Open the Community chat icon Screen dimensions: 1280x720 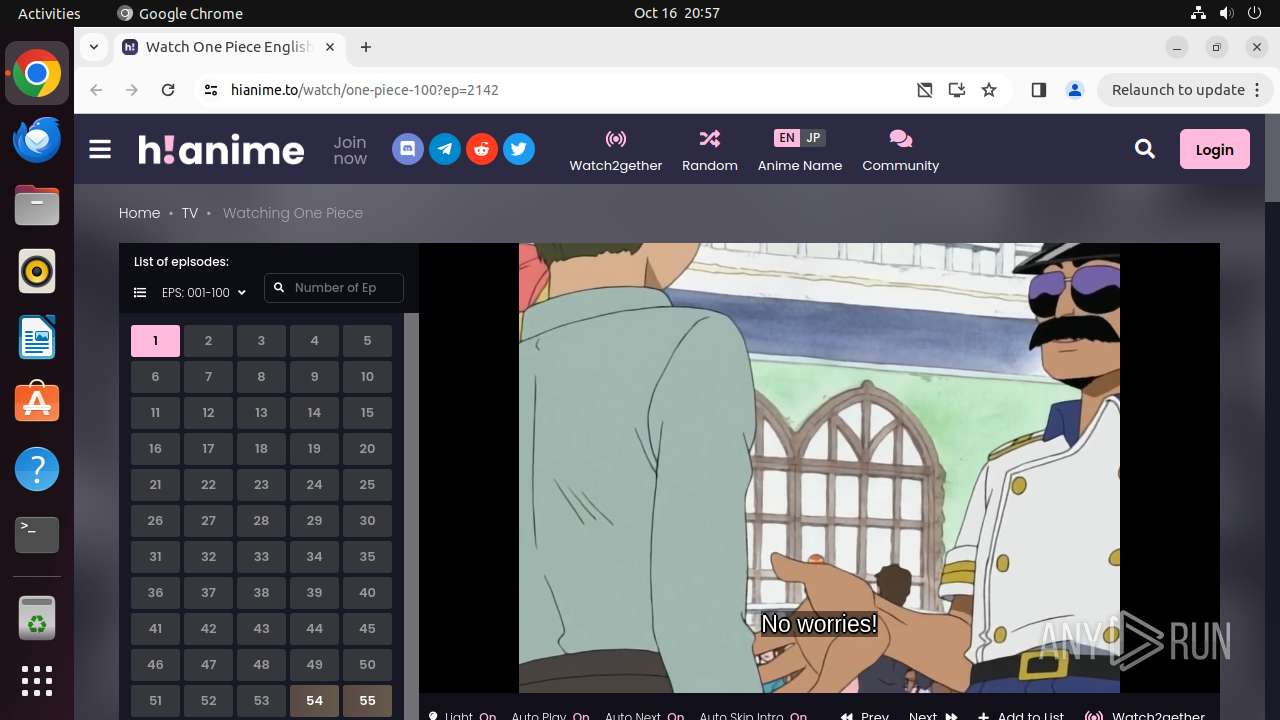(x=901, y=138)
